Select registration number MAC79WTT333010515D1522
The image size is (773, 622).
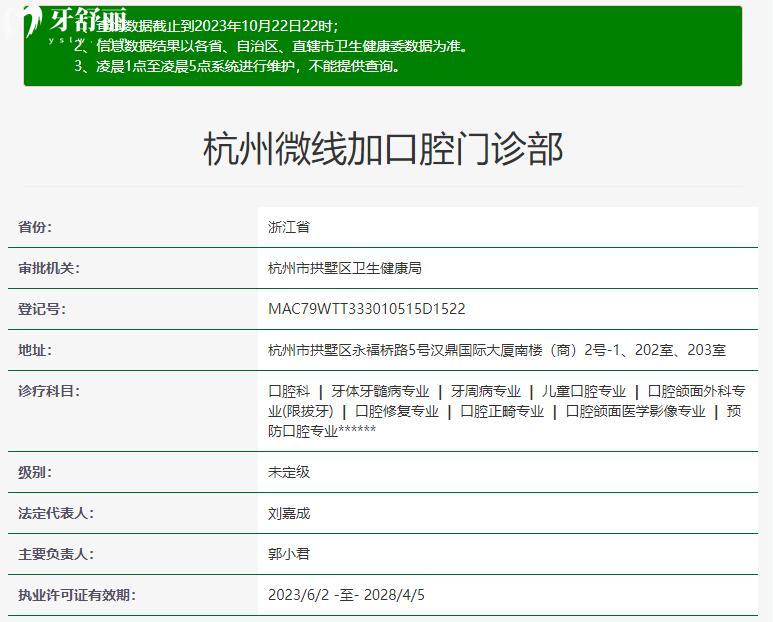click(x=367, y=309)
